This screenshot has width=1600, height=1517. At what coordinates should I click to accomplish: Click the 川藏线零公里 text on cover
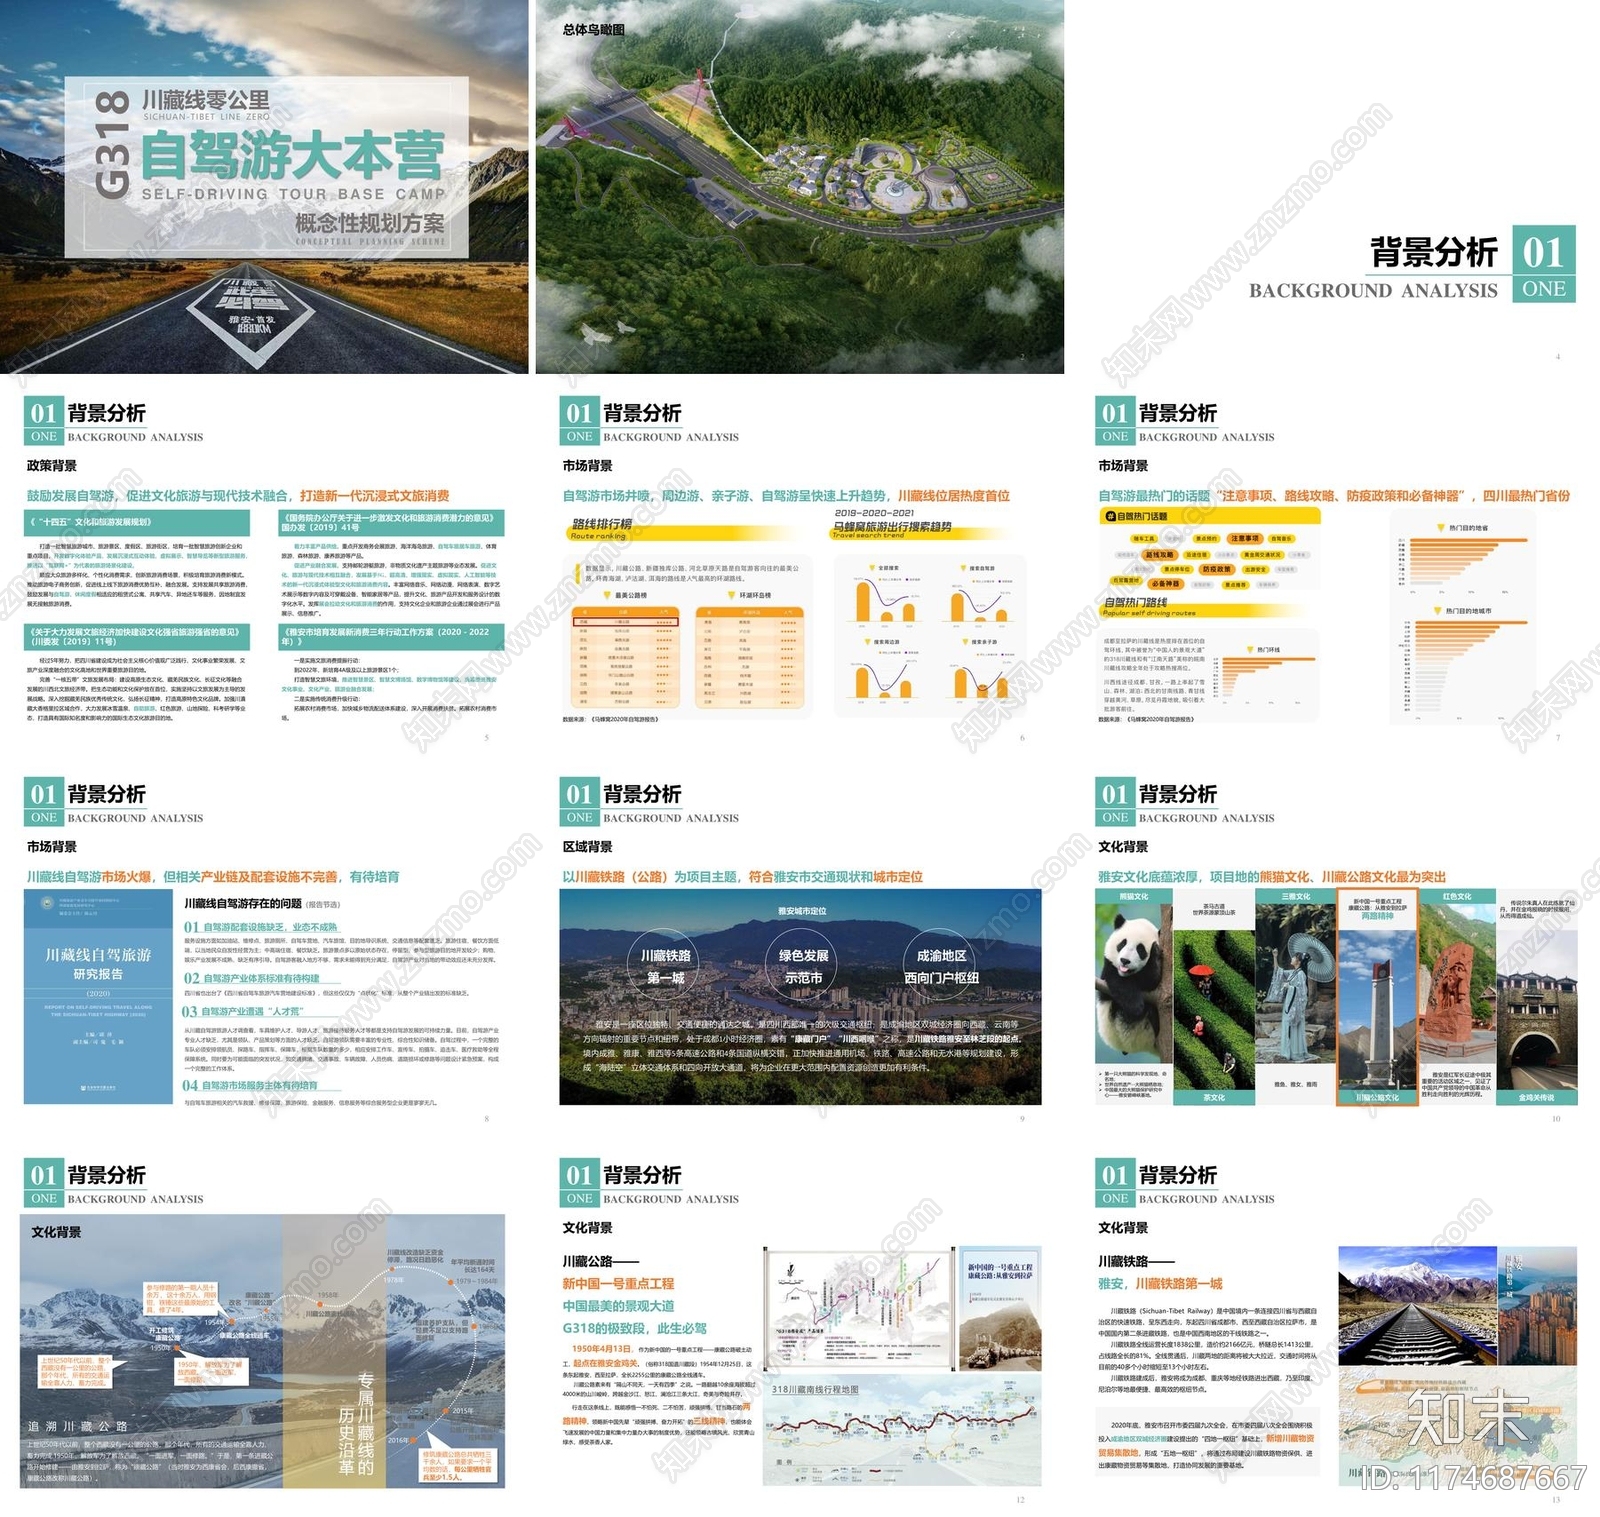pyautogui.click(x=206, y=99)
